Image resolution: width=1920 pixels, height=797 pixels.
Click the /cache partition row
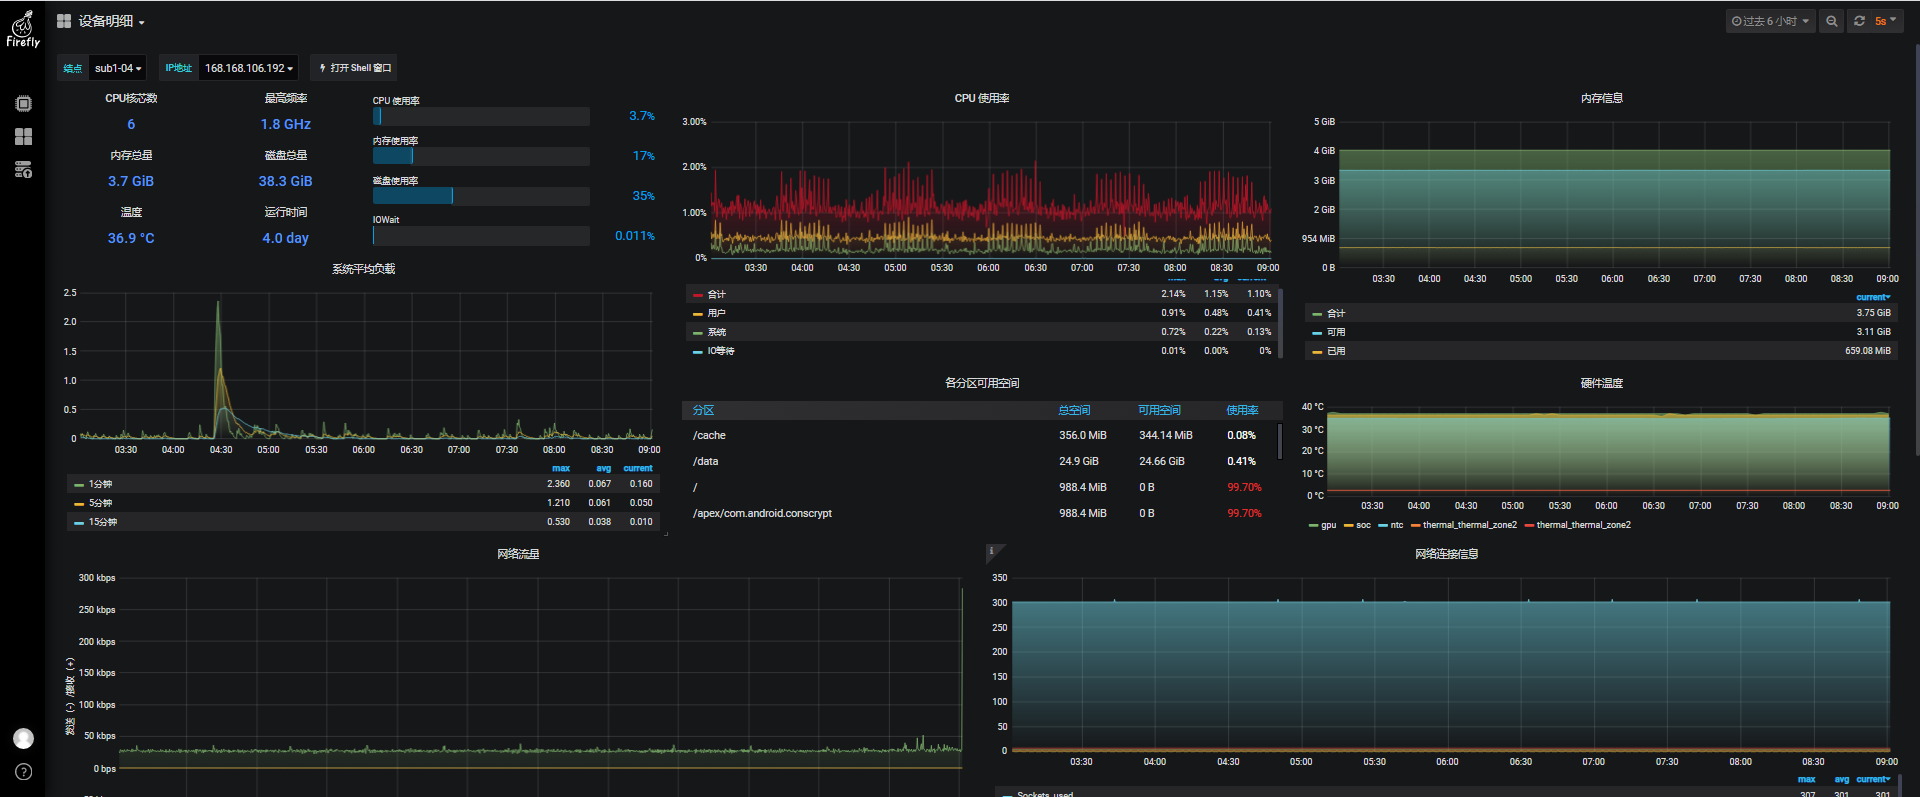point(979,435)
